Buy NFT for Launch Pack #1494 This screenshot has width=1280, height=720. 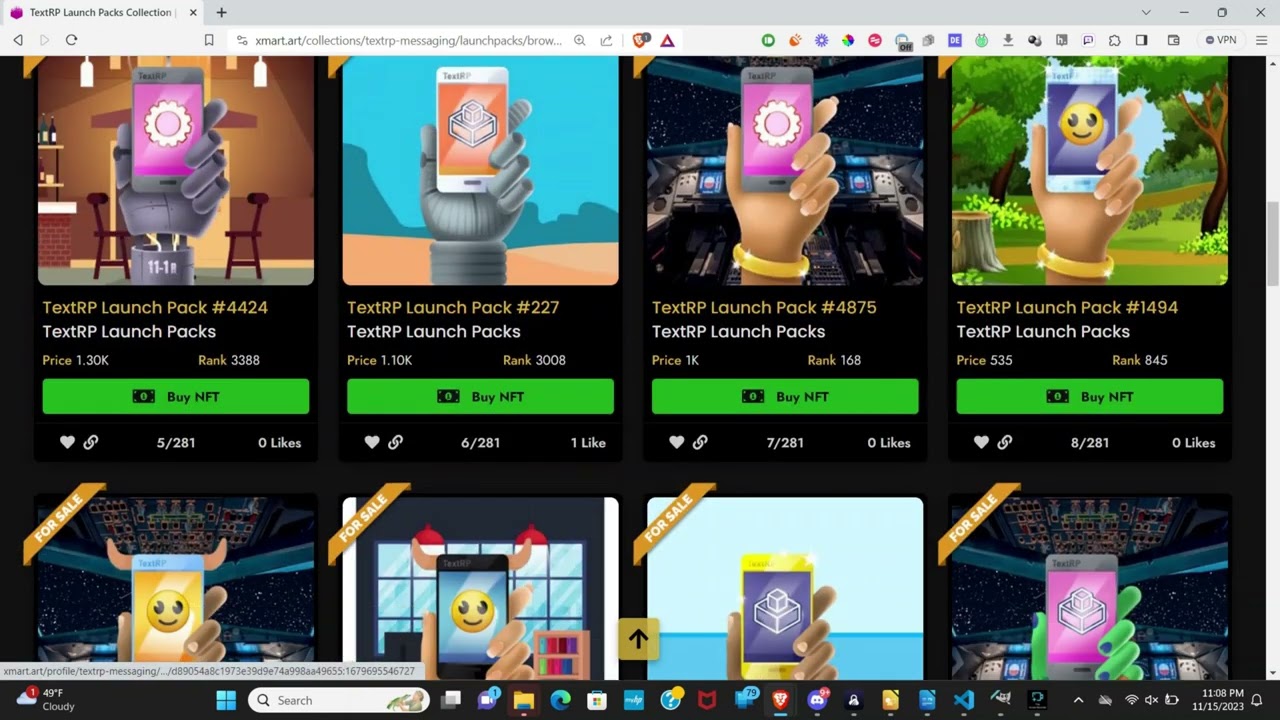[1090, 396]
